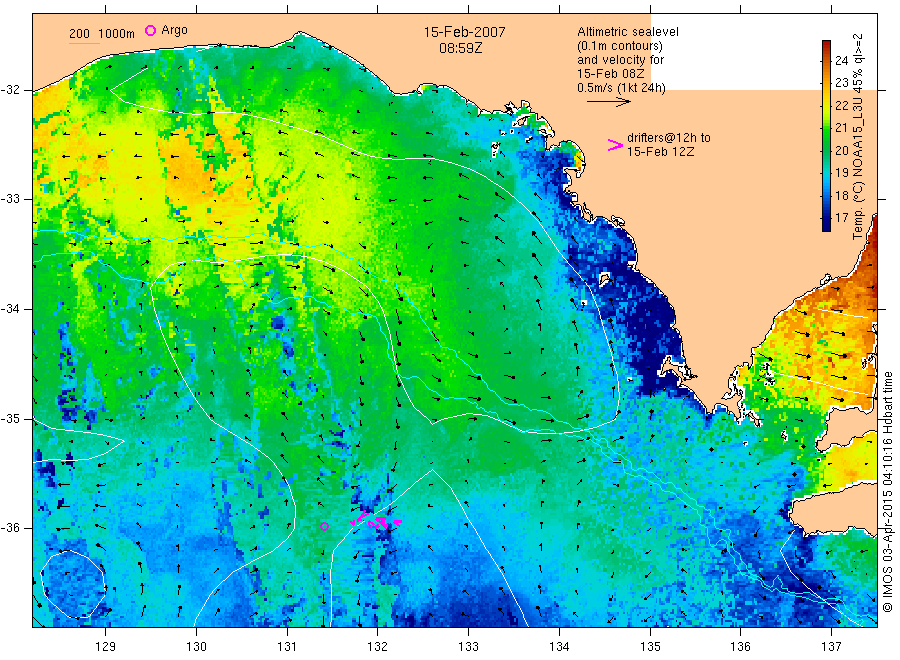Click the 'Altimetric sealevel' caption text
The width and height of the screenshot is (900, 660).
tap(627, 32)
